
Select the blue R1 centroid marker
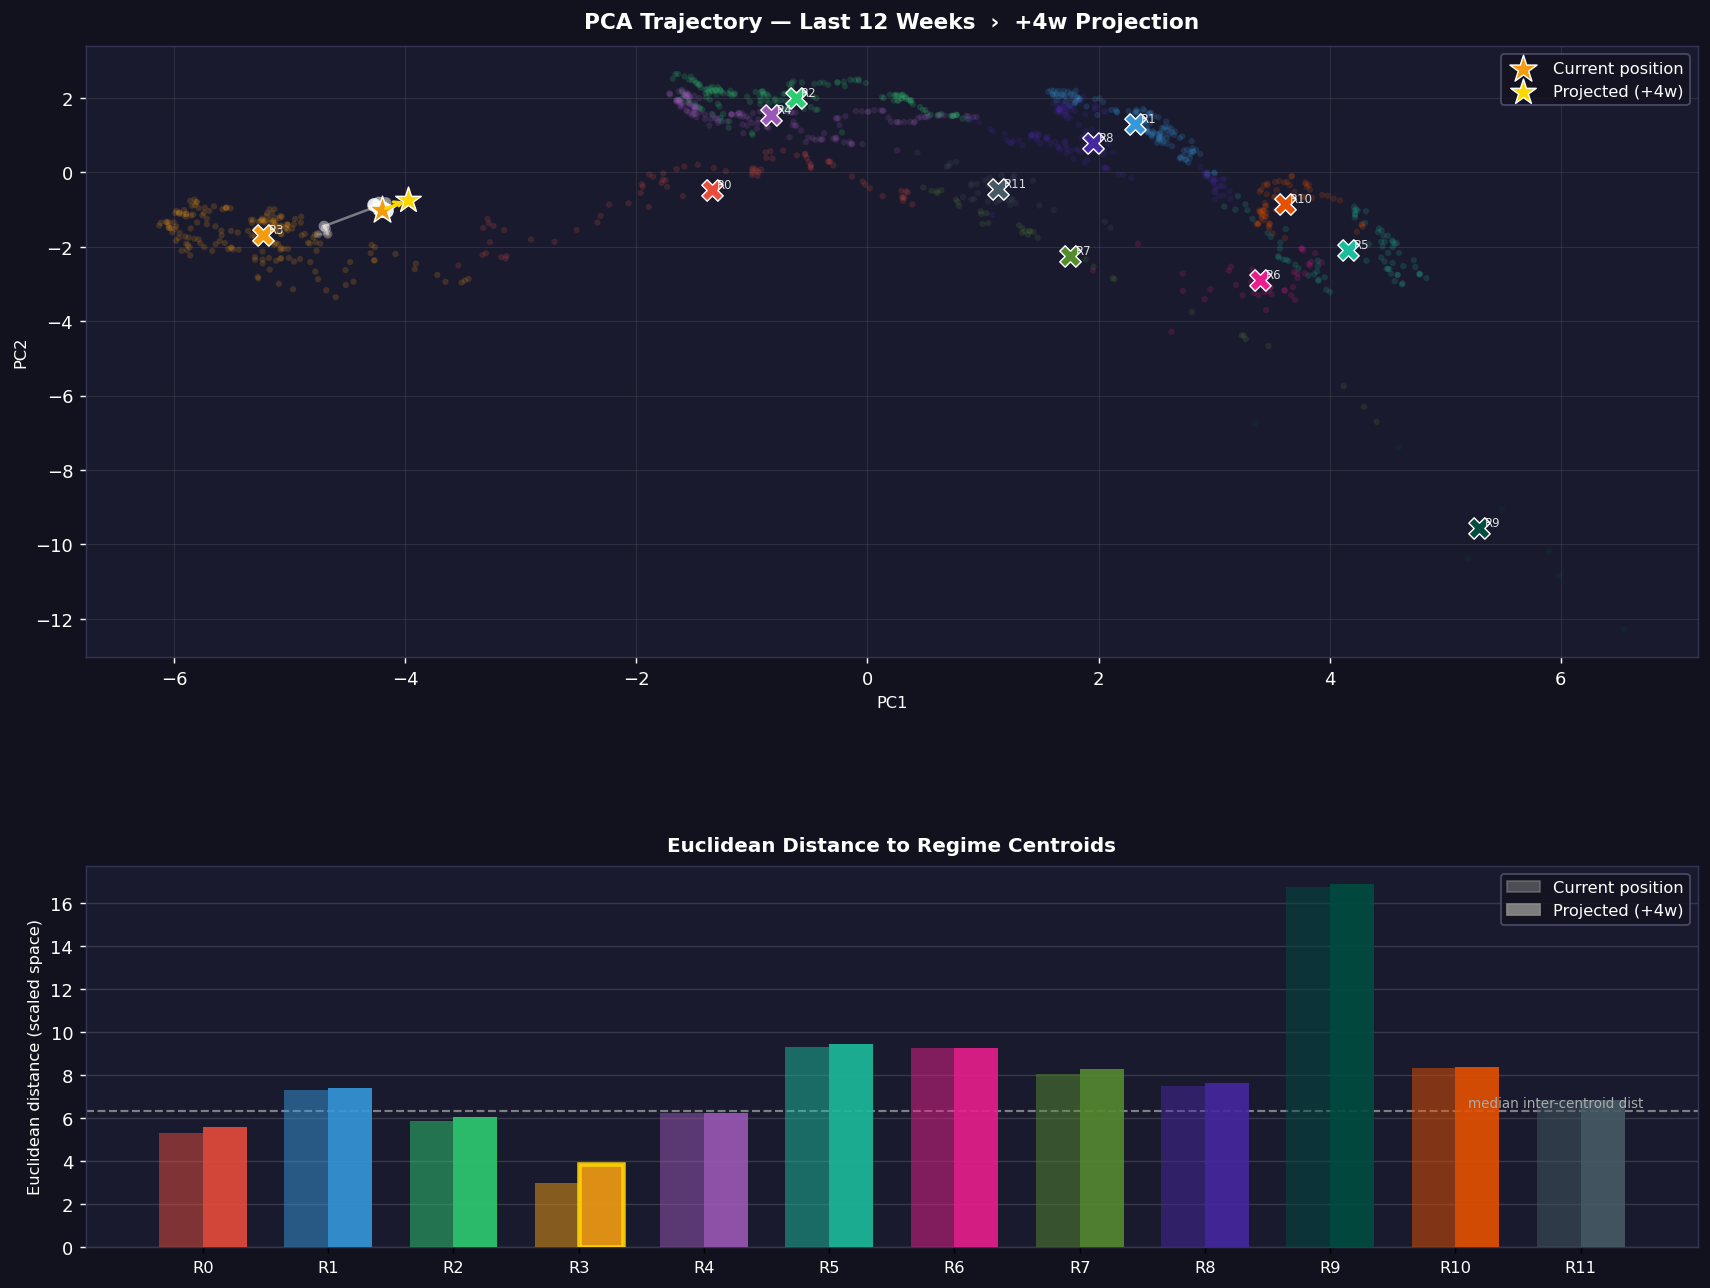click(1135, 124)
